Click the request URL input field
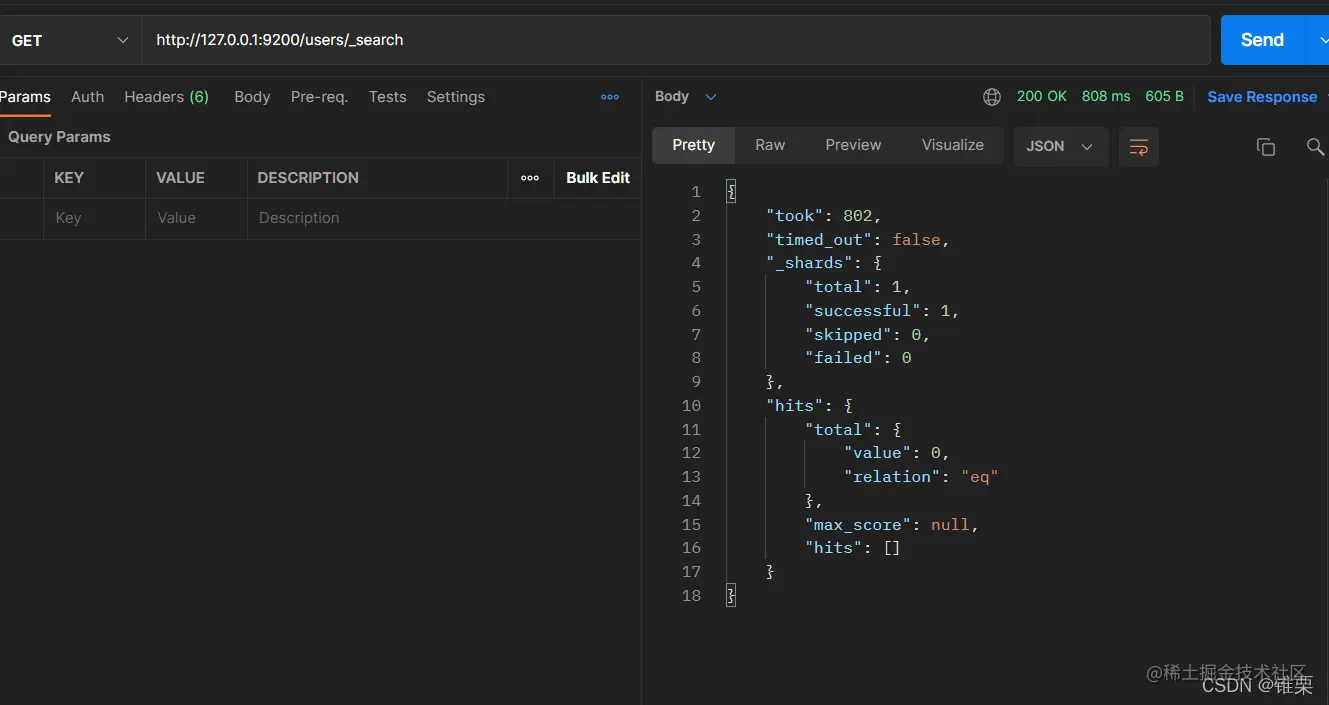 [x=676, y=40]
